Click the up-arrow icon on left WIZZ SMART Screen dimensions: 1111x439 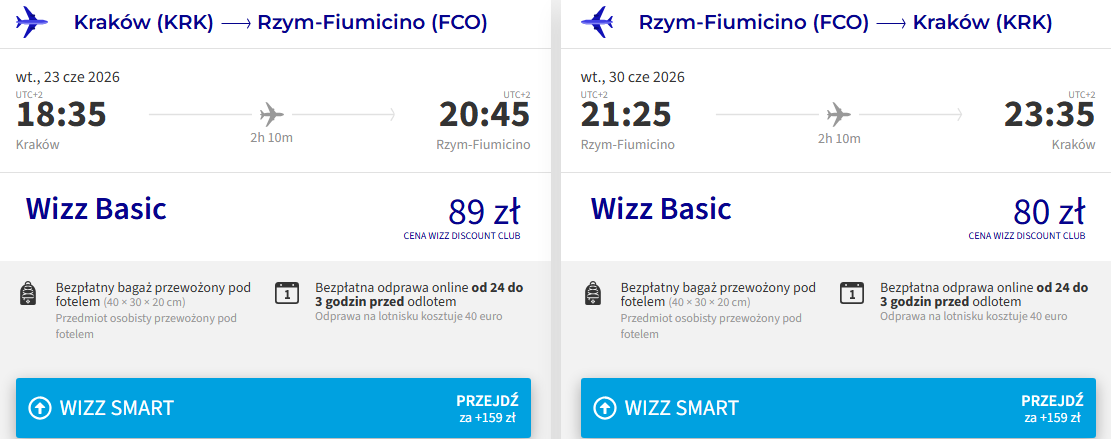click(40, 408)
